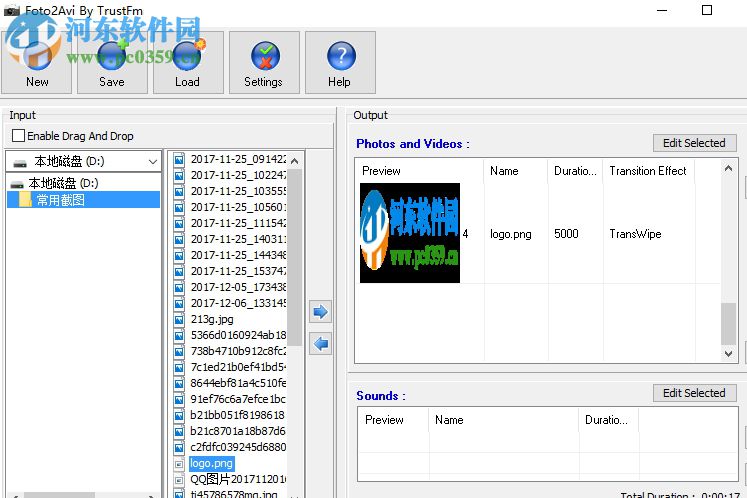The image size is (747, 498).
Task: Click the Load project toolbar button
Action: click(x=188, y=62)
